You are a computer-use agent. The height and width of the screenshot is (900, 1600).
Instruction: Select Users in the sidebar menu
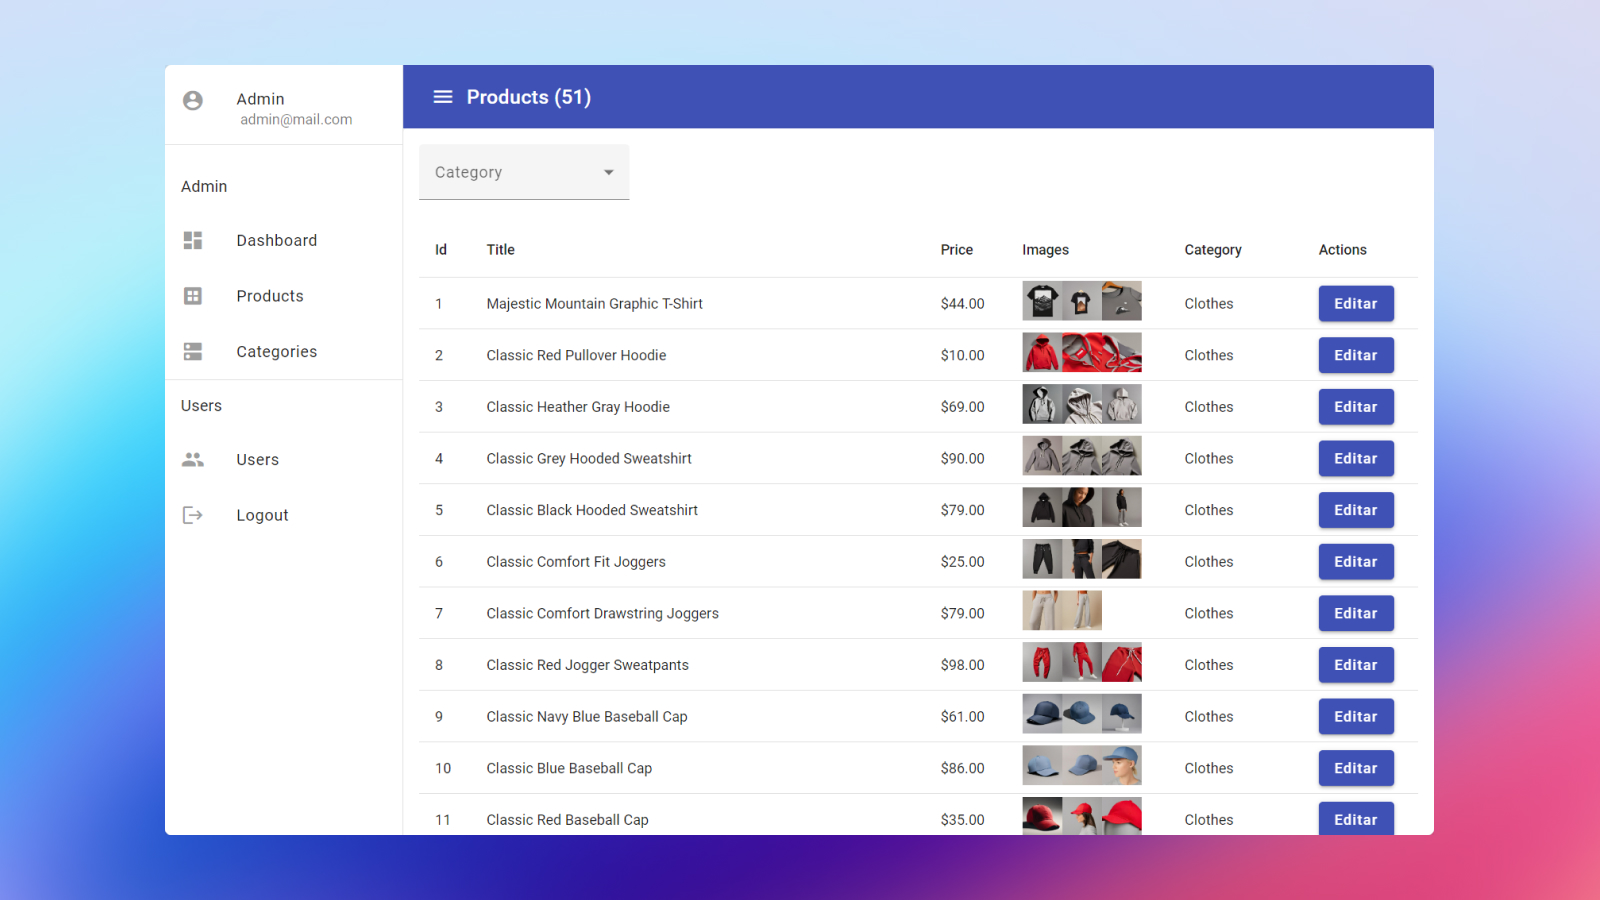(257, 460)
